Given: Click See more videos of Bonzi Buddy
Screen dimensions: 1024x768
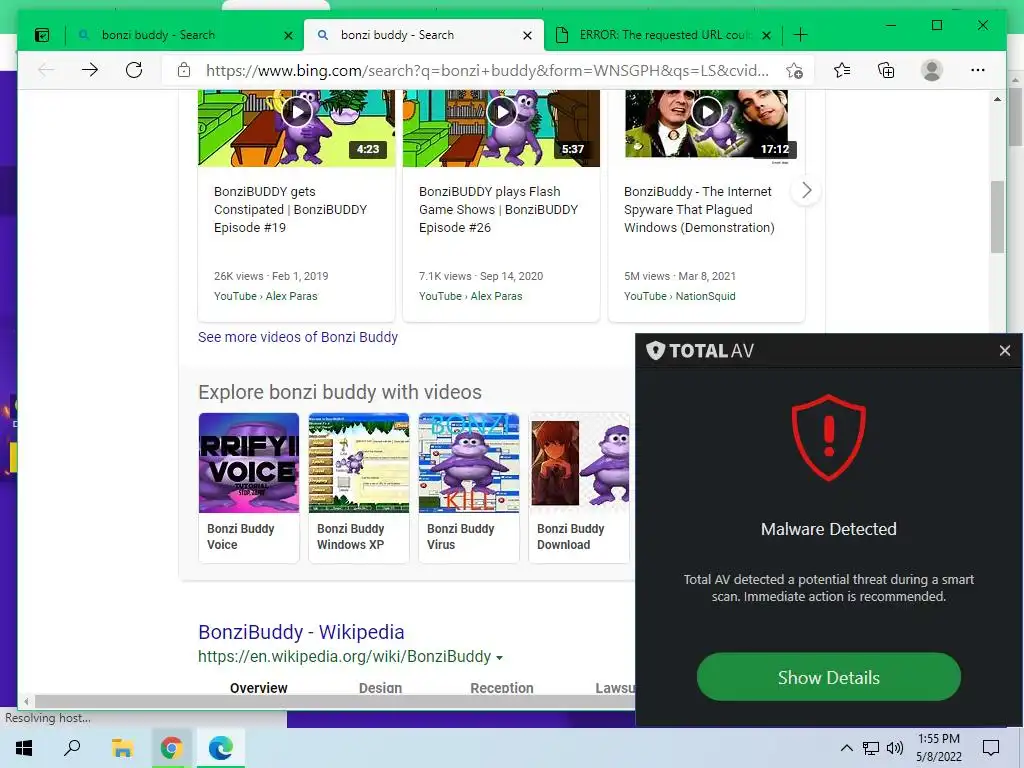Looking at the screenshot, I should (x=298, y=337).
